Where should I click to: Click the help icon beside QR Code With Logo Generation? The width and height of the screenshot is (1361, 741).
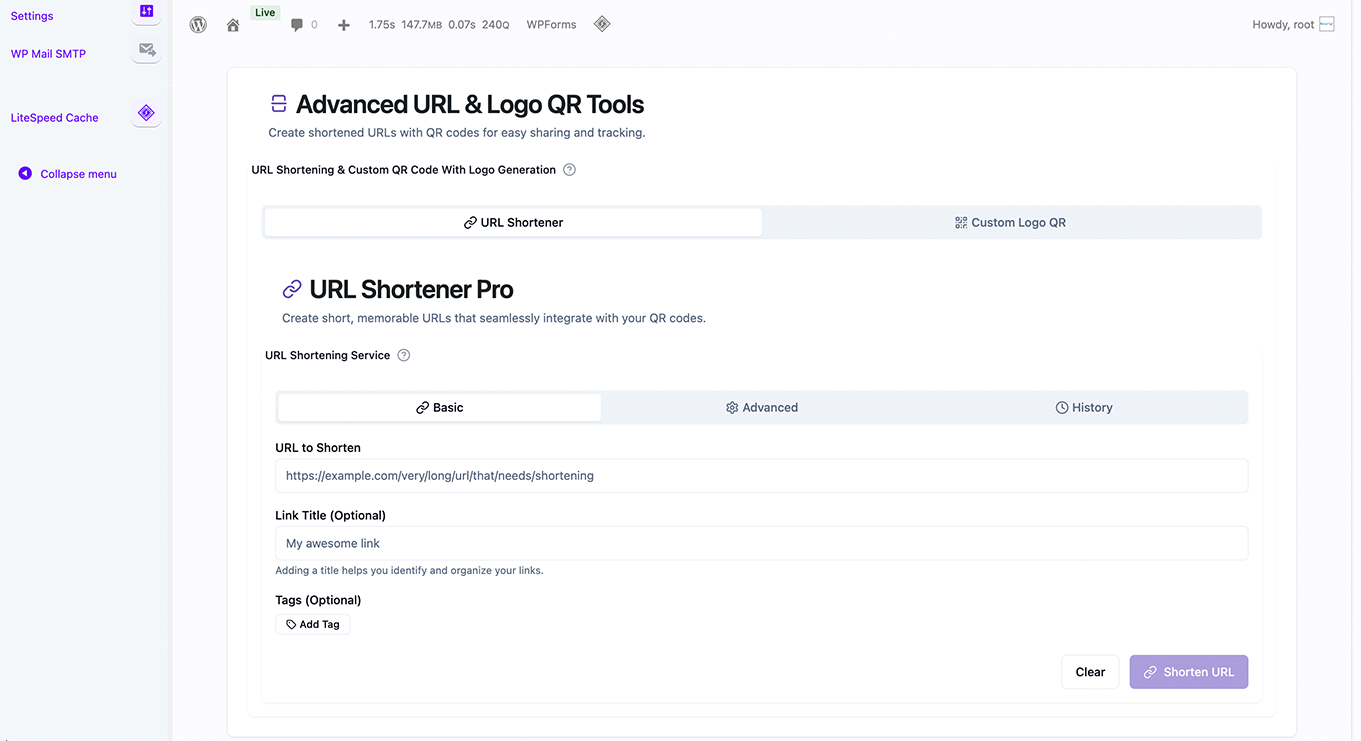[x=569, y=170]
